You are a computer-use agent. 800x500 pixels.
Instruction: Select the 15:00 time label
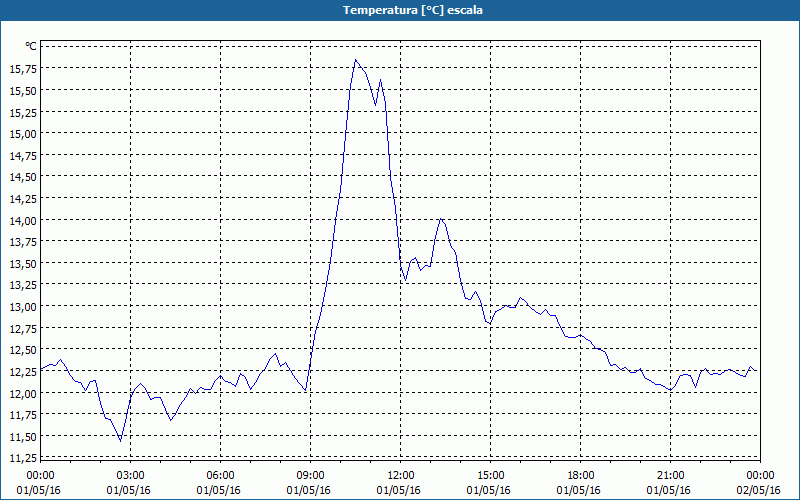click(x=490, y=476)
